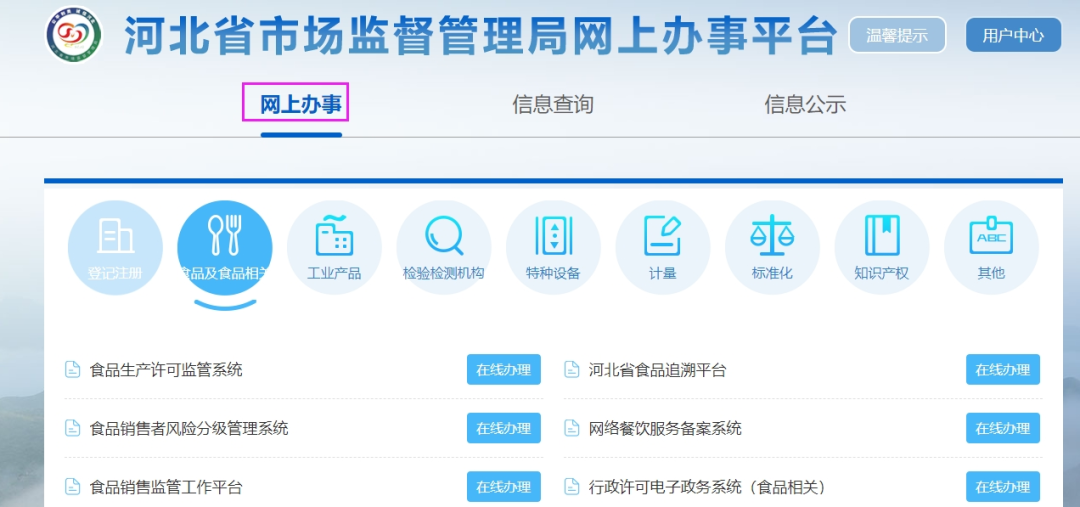Open the 其他 ABC badge icon
Image resolution: width=1080 pixels, height=507 pixels.
click(x=991, y=247)
